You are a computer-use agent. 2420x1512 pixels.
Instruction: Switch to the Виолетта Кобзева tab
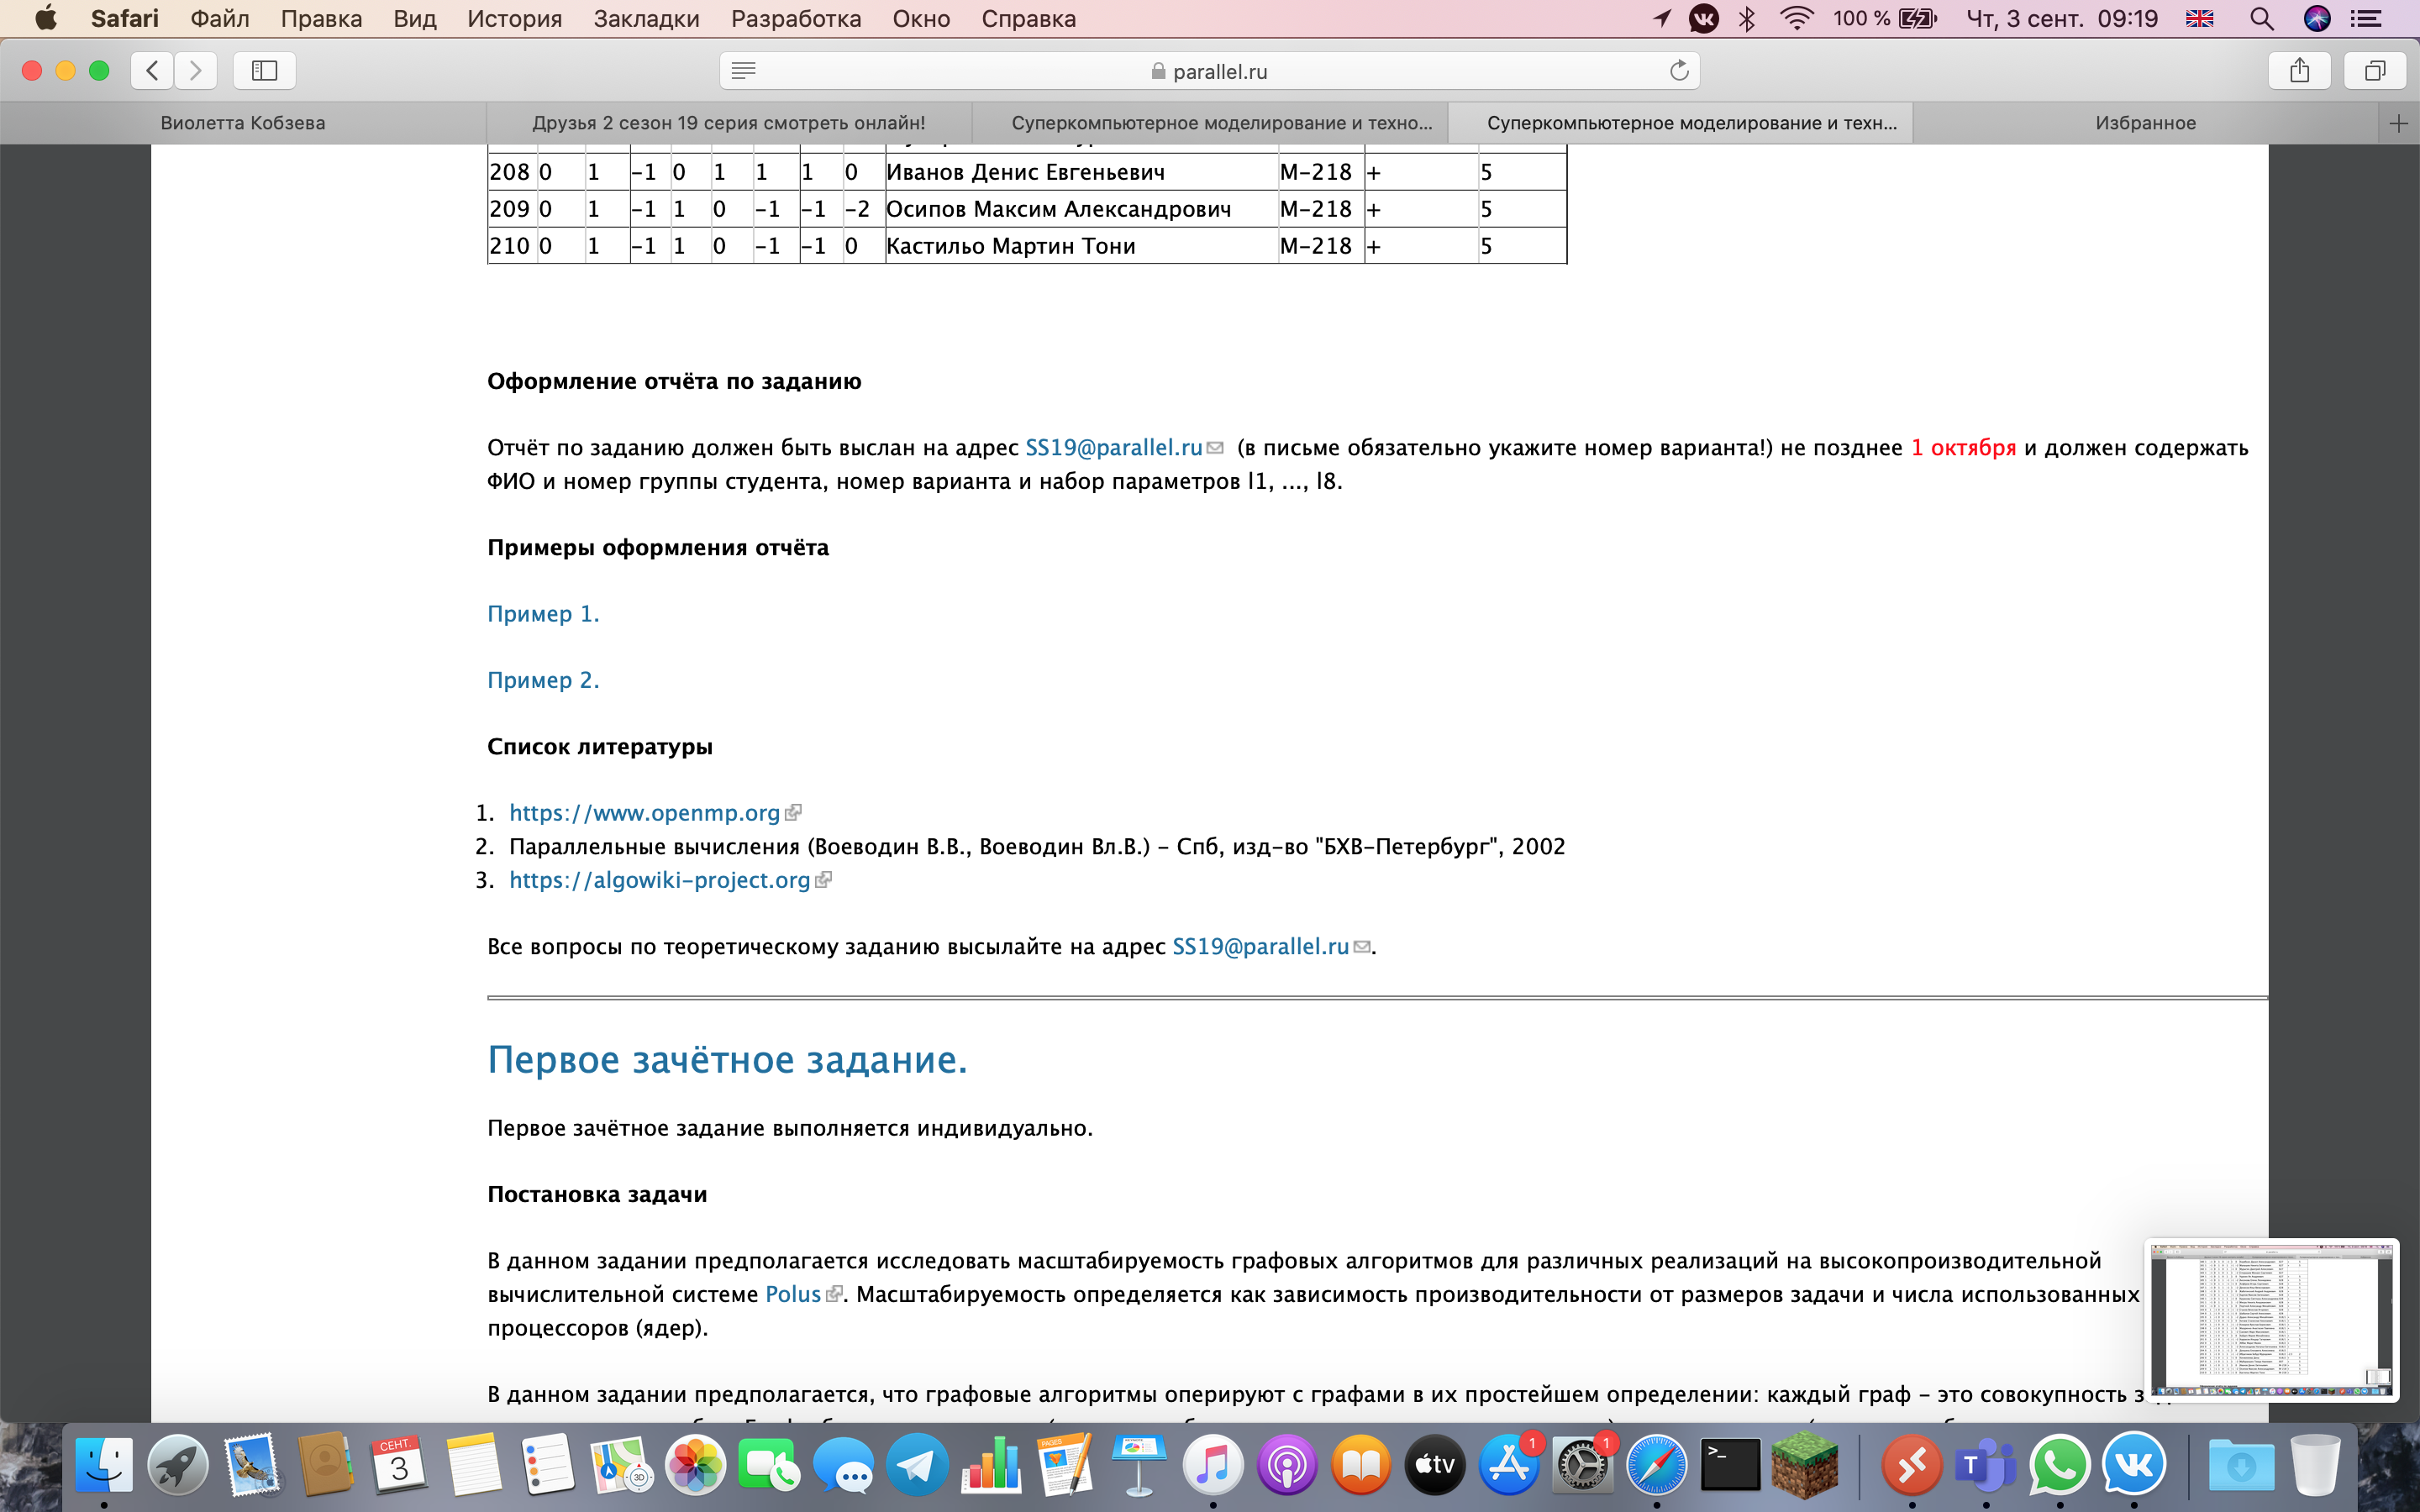click(243, 123)
